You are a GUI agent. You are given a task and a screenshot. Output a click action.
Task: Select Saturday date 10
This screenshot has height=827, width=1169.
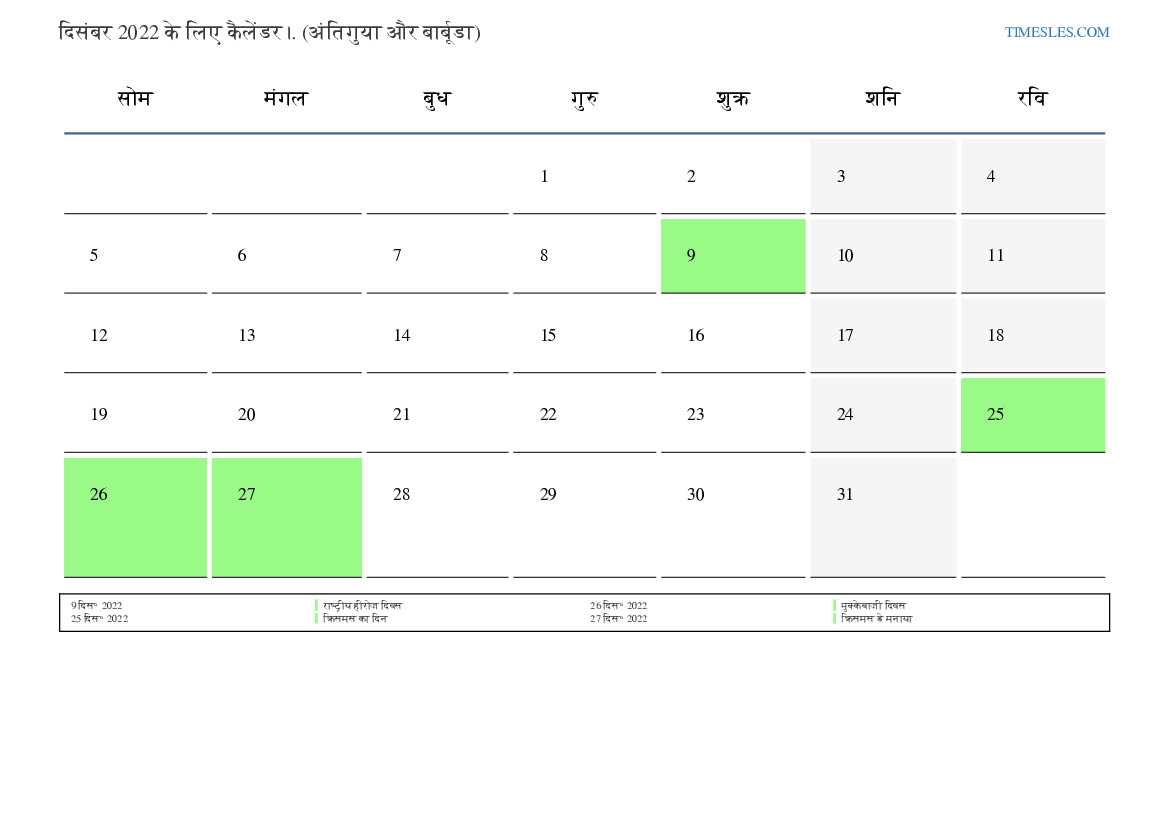(x=845, y=256)
